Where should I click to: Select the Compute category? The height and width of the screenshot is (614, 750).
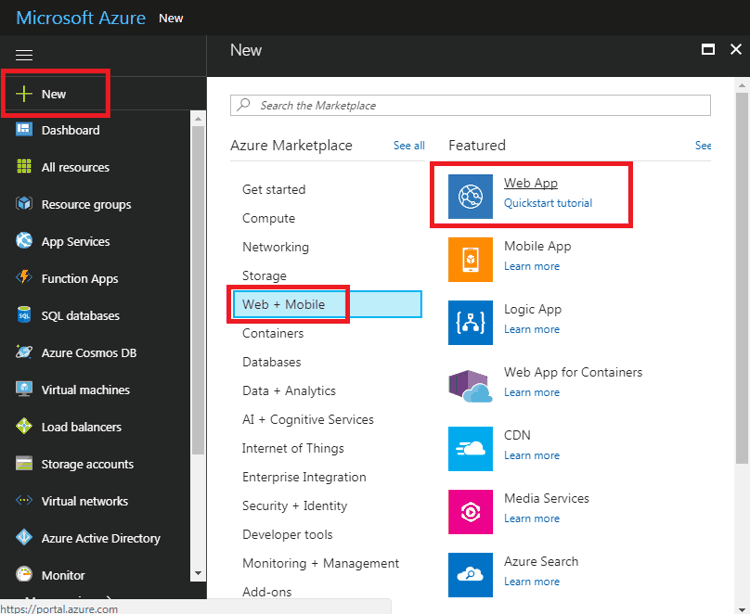pyautogui.click(x=268, y=219)
